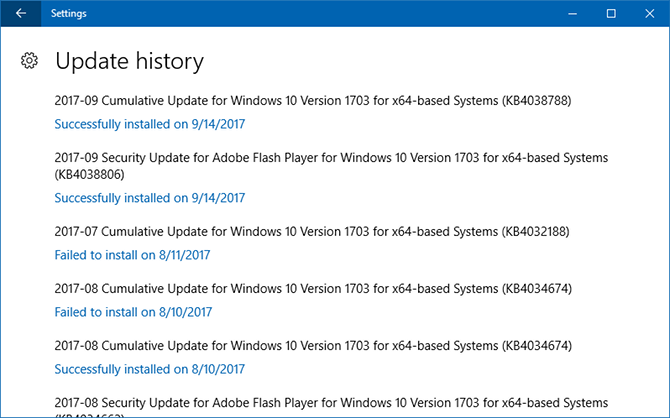Select the 2017-08 Adobe Flash Player update title
The height and width of the screenshot is (418, 670).
click(x=331, y=403)
